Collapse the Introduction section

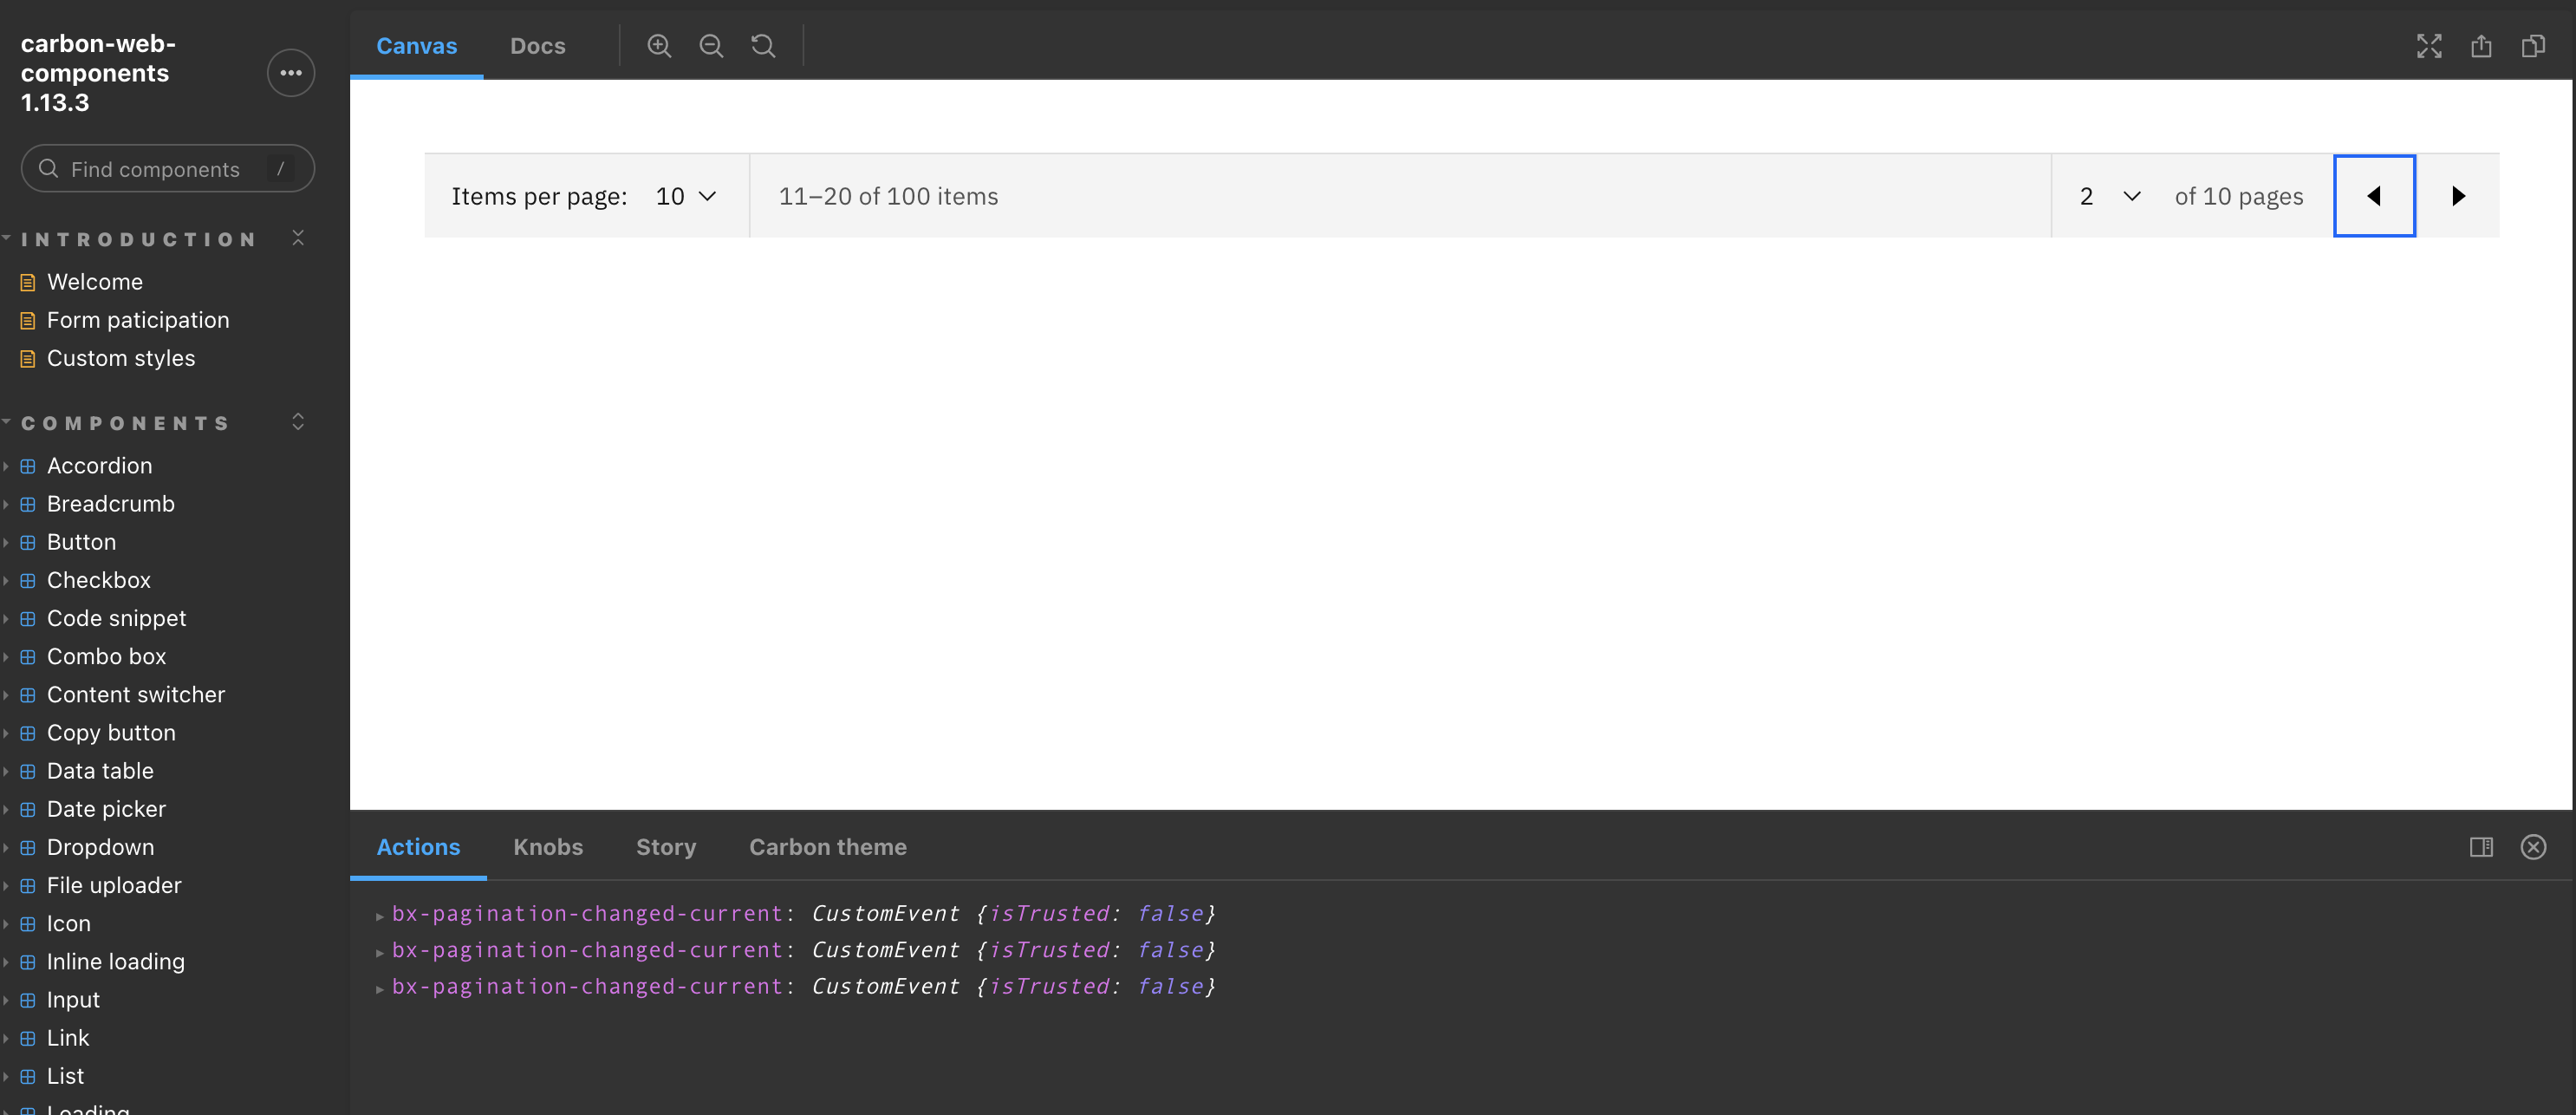(x=298, y=238)
